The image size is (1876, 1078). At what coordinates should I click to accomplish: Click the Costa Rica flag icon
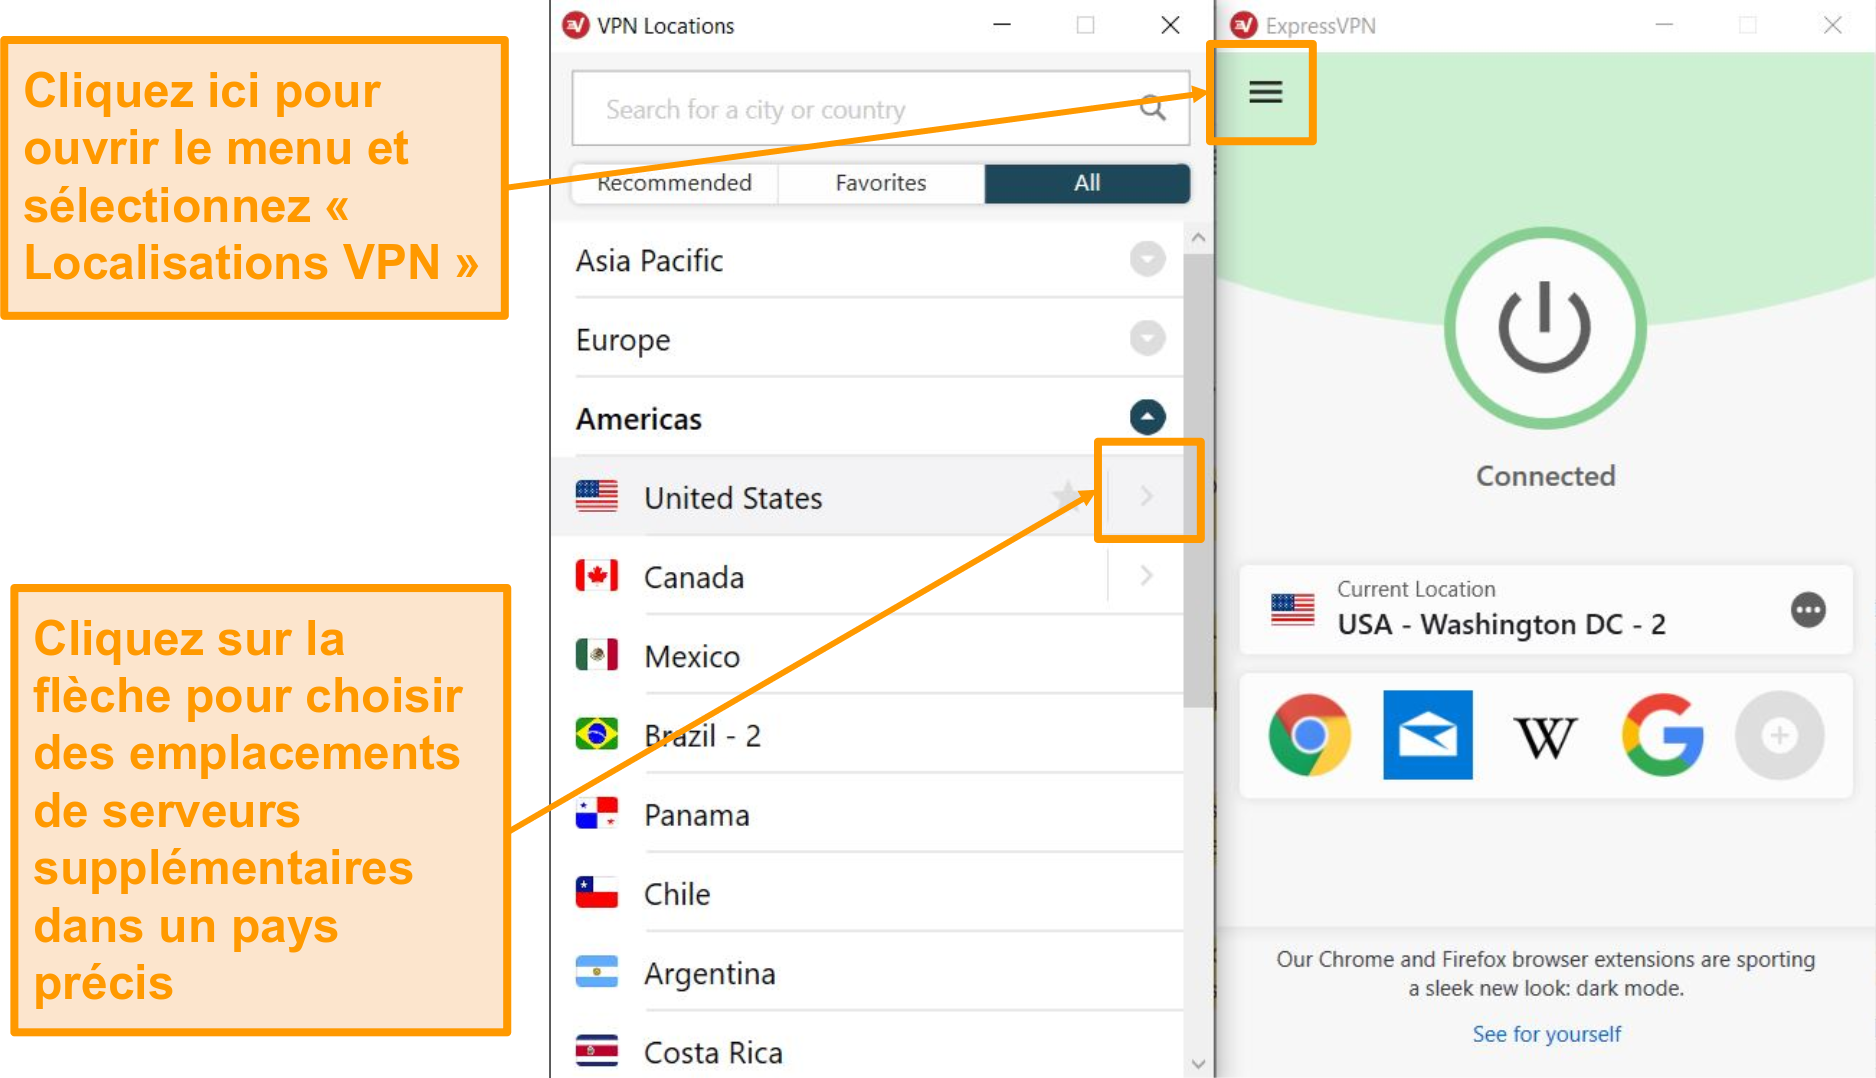pos(597,1050)
